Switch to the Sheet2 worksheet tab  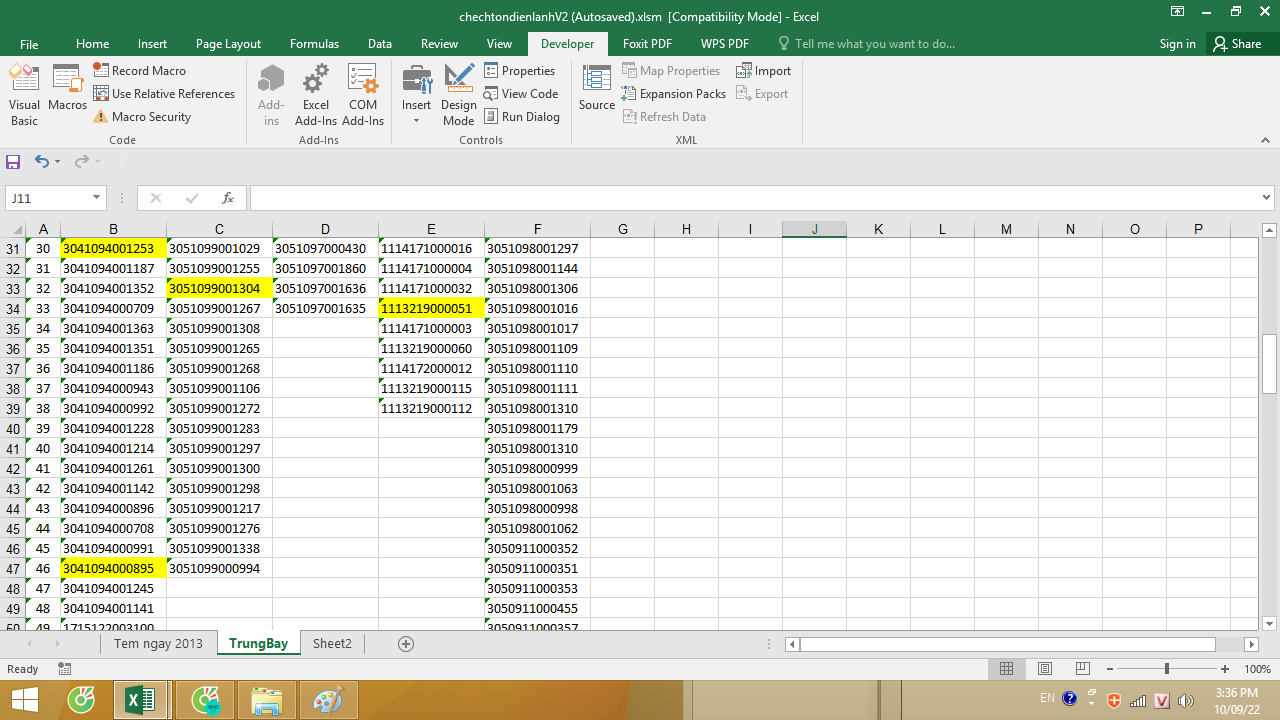[332, 644]
